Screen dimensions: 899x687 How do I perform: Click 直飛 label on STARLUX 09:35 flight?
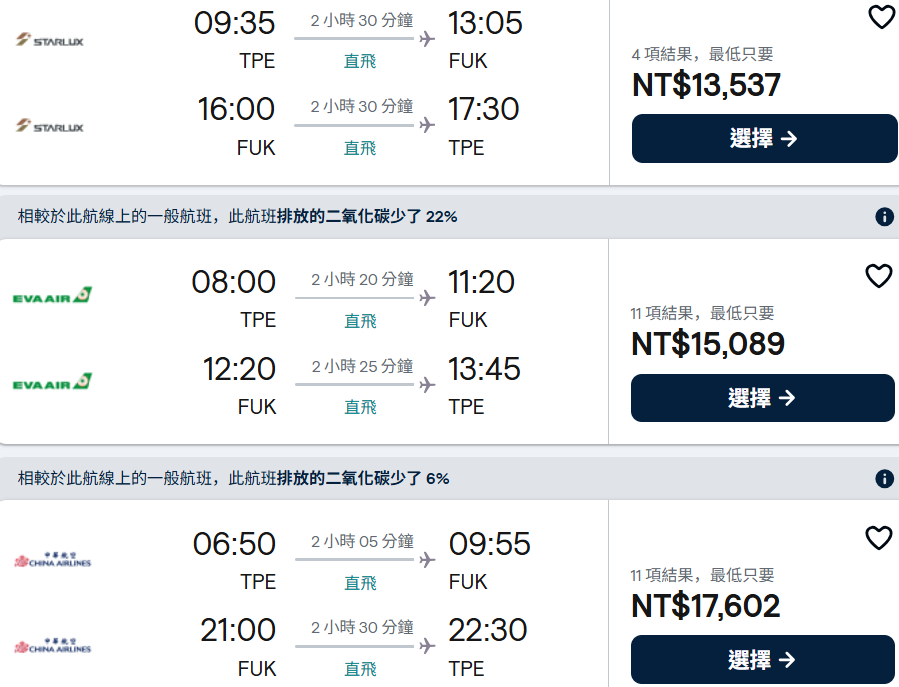pyautogui.click(x=360, y=61)
